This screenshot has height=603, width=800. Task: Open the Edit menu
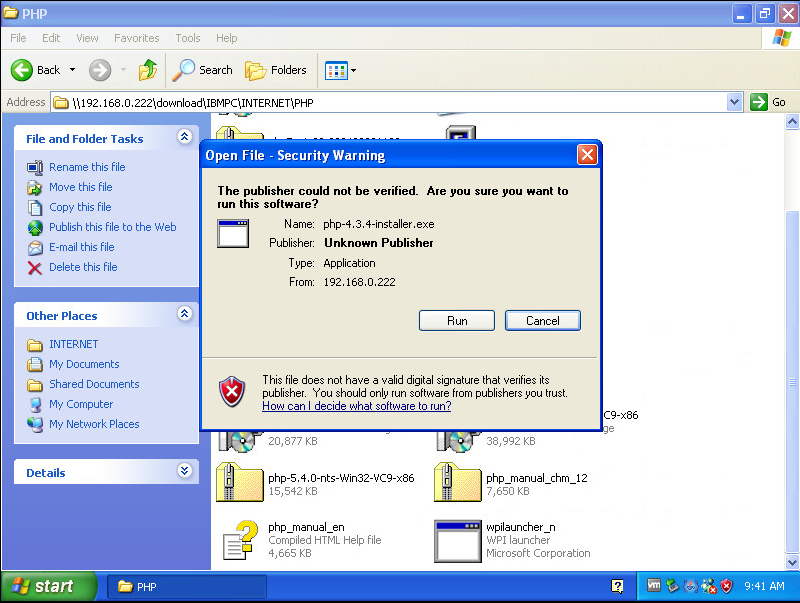[x=51, y=38]
